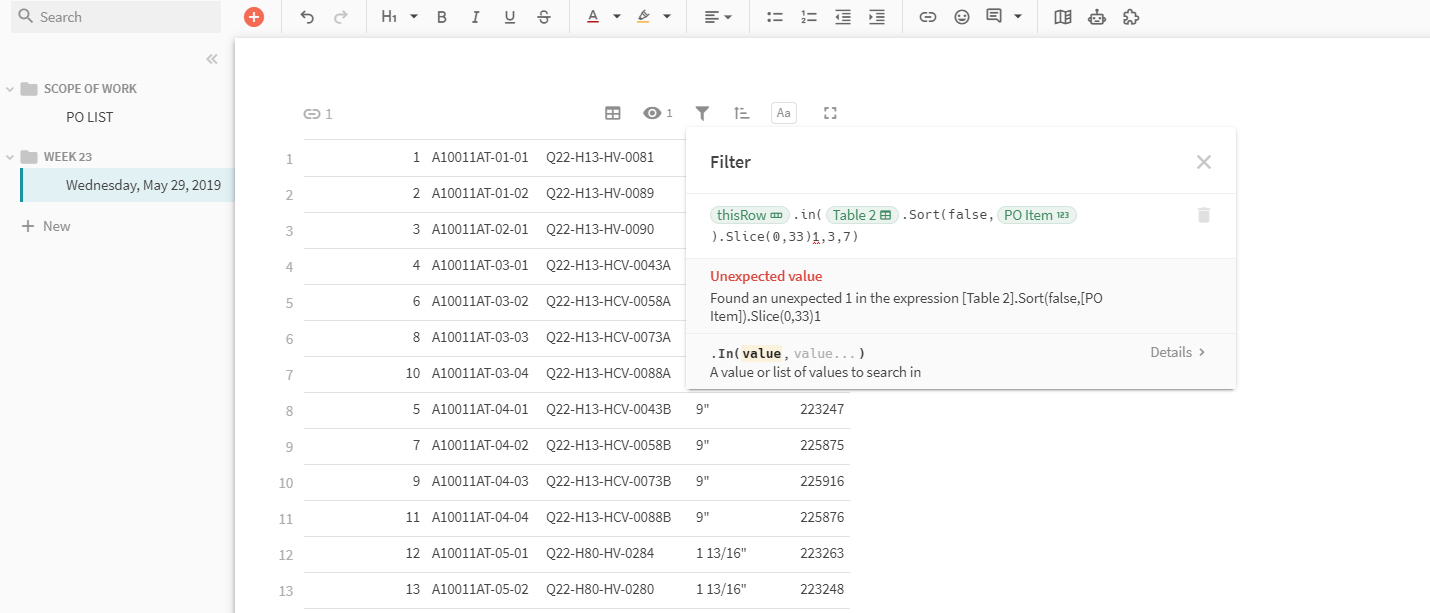This screenshot has height=613, width=1430.
Task: Toggle italic text formatting
Action: (x=475, y=17)
